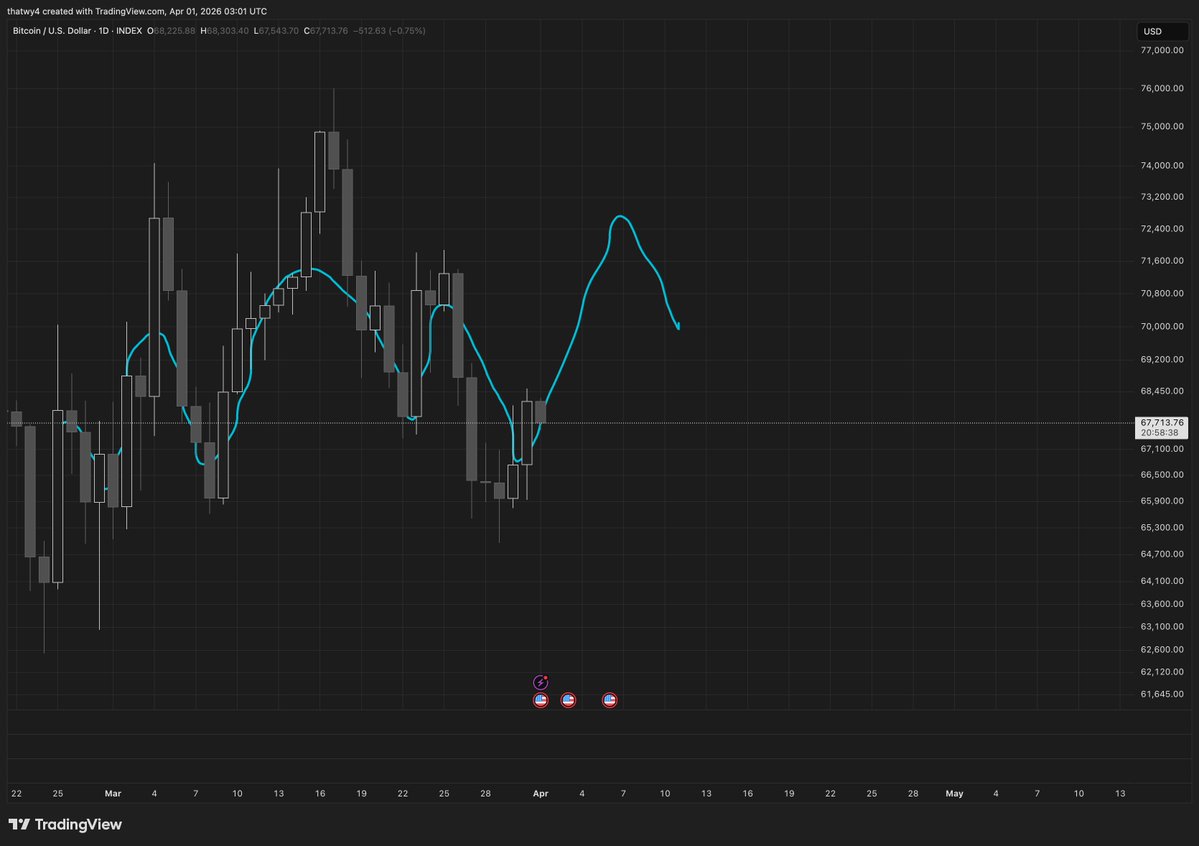Click the 63,600.00 price axis label
The image size is (1199, 846).
pos(1162,604)
